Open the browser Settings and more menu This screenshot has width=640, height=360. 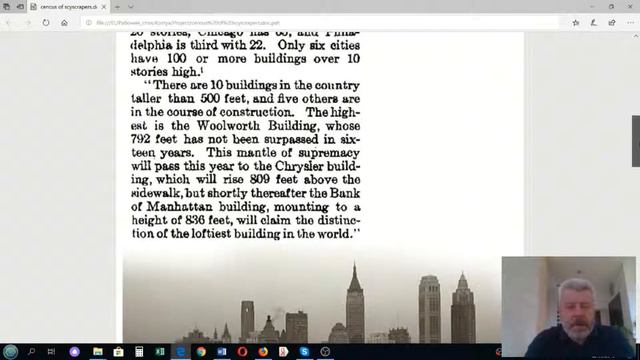(631, 23)
